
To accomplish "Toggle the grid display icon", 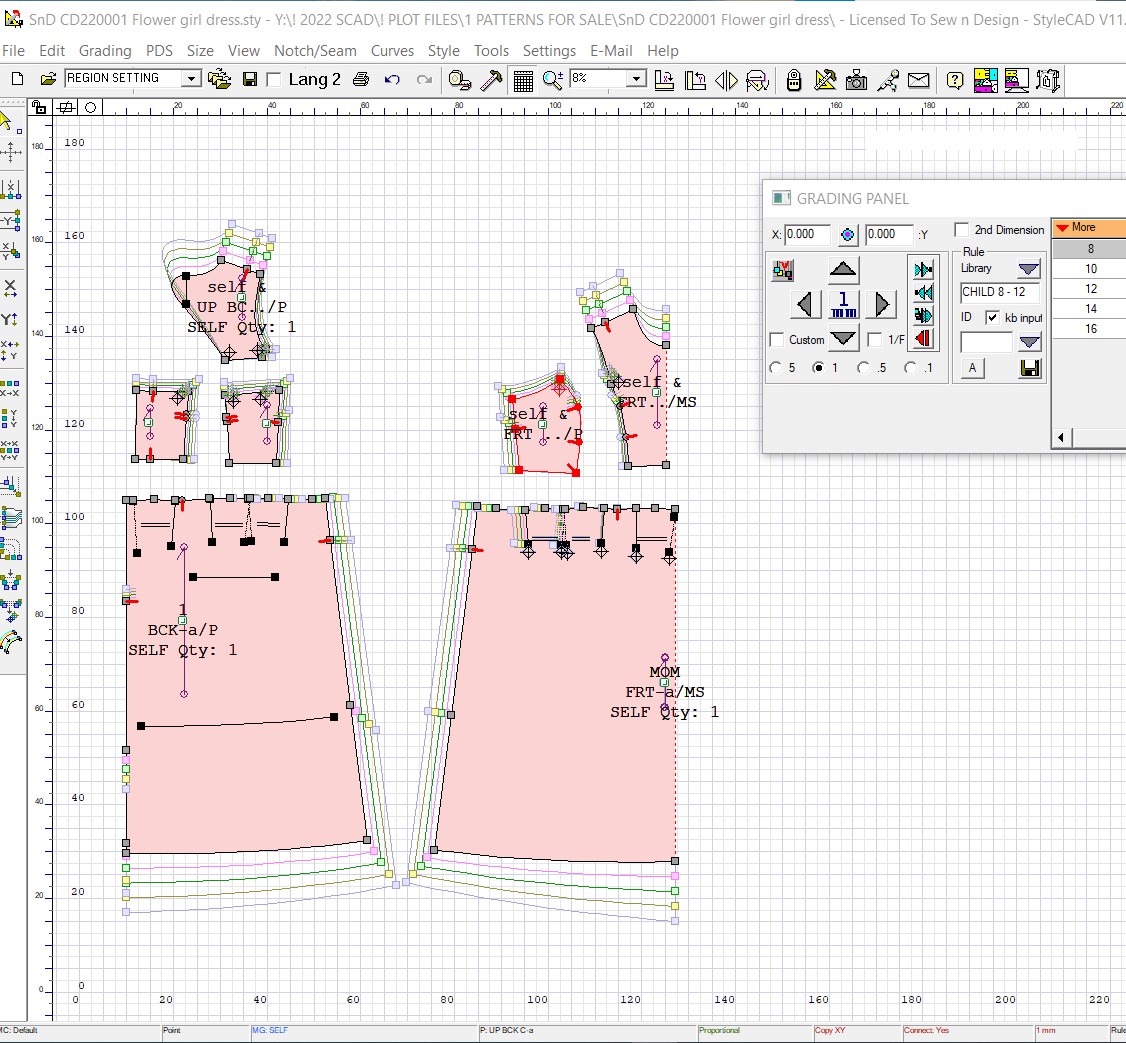I will point(523,80).
